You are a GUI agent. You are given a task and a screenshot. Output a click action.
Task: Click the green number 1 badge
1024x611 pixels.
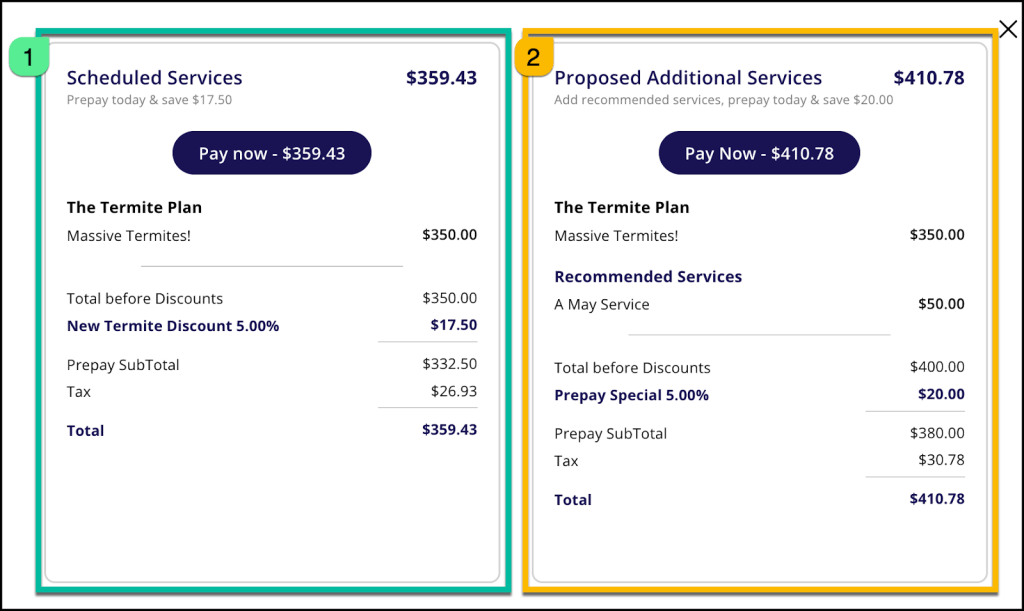tap(28, 58)
